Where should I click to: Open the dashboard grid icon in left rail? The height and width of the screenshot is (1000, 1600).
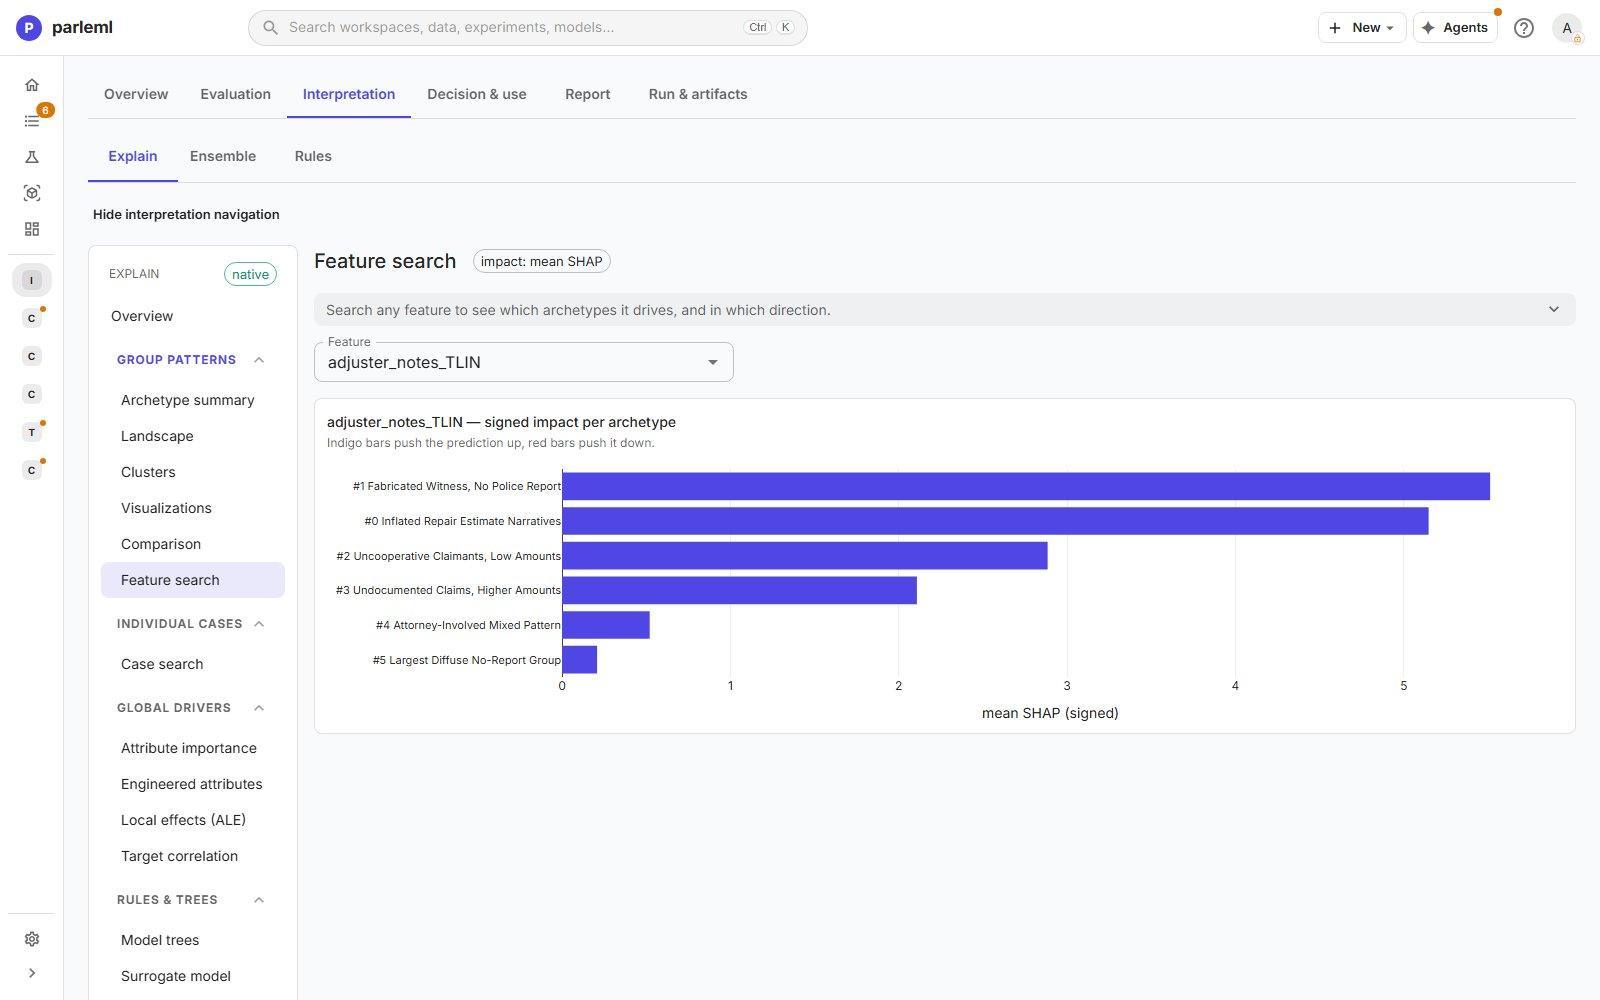(32, 229)
